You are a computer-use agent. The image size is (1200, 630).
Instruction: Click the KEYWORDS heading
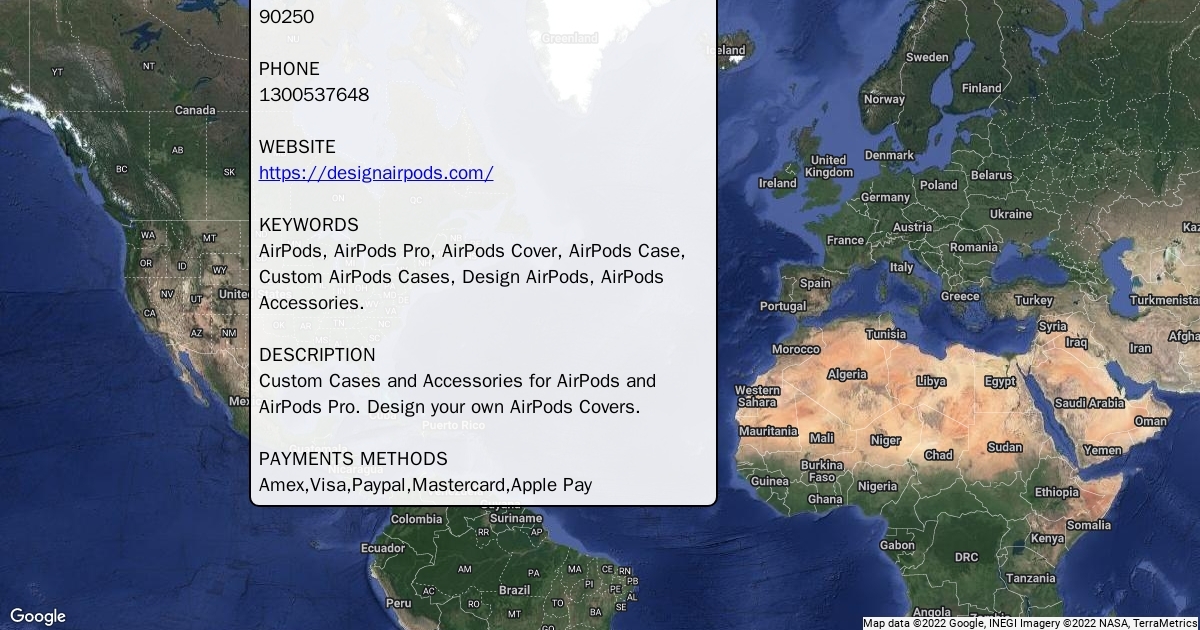(308, 225)
